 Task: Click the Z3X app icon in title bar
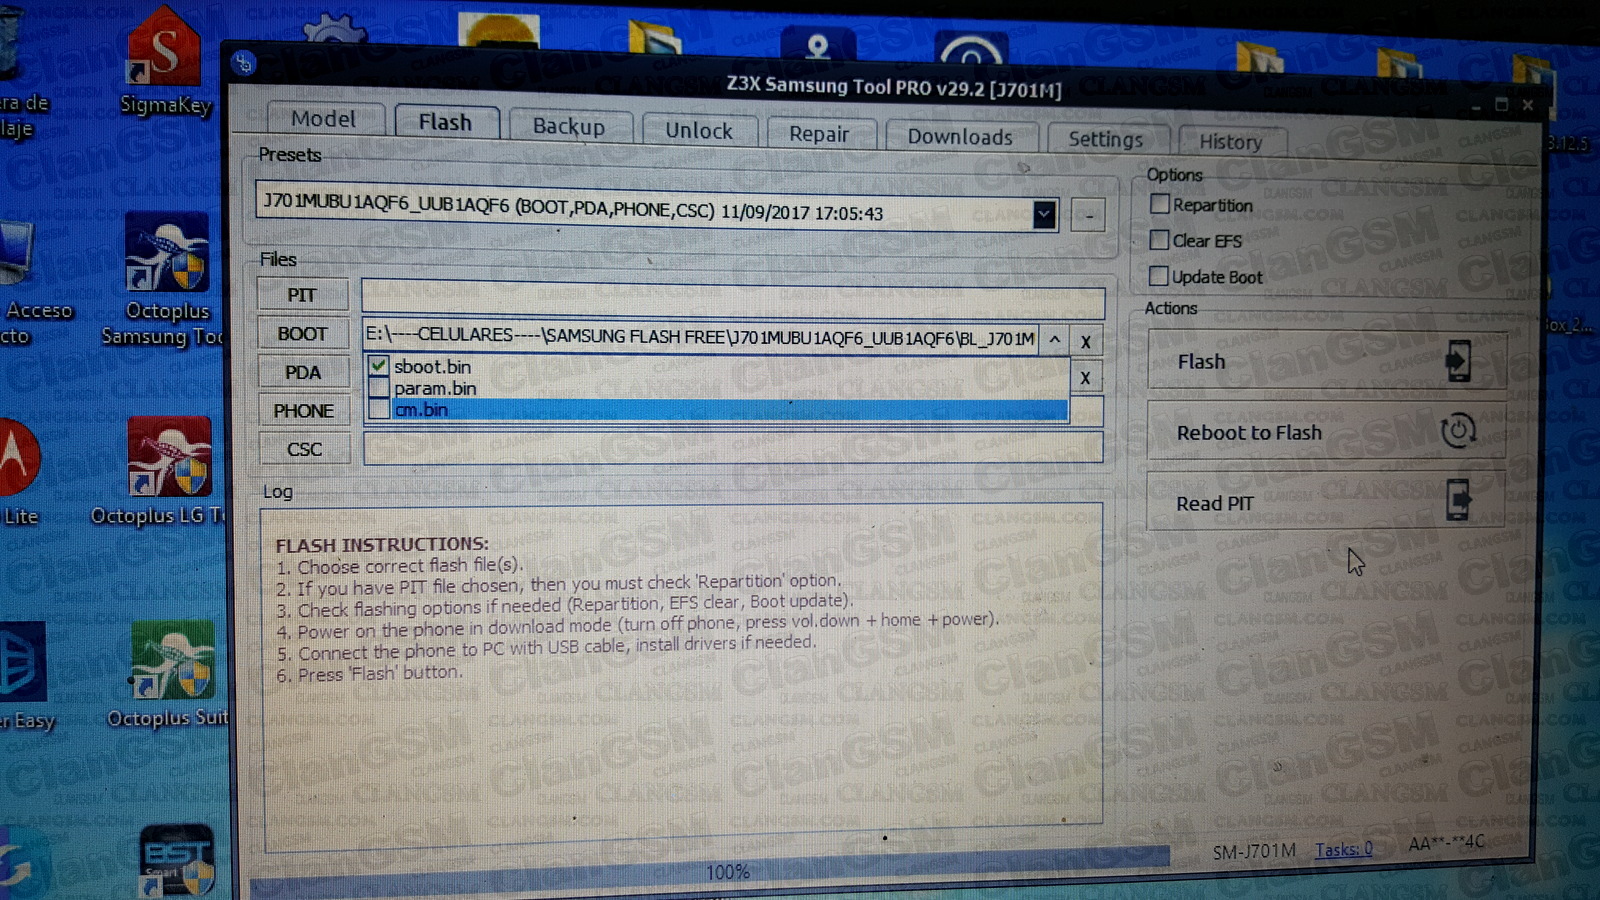tap(244, 64)
